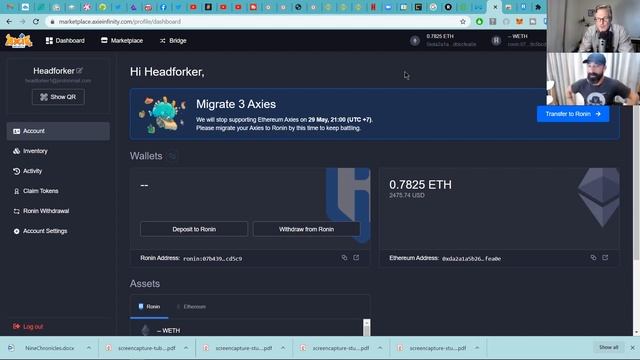This screenshot has height=360, width=640.
Task: Click the 0.7825 ETH balance text
Action: coord(420,185)
